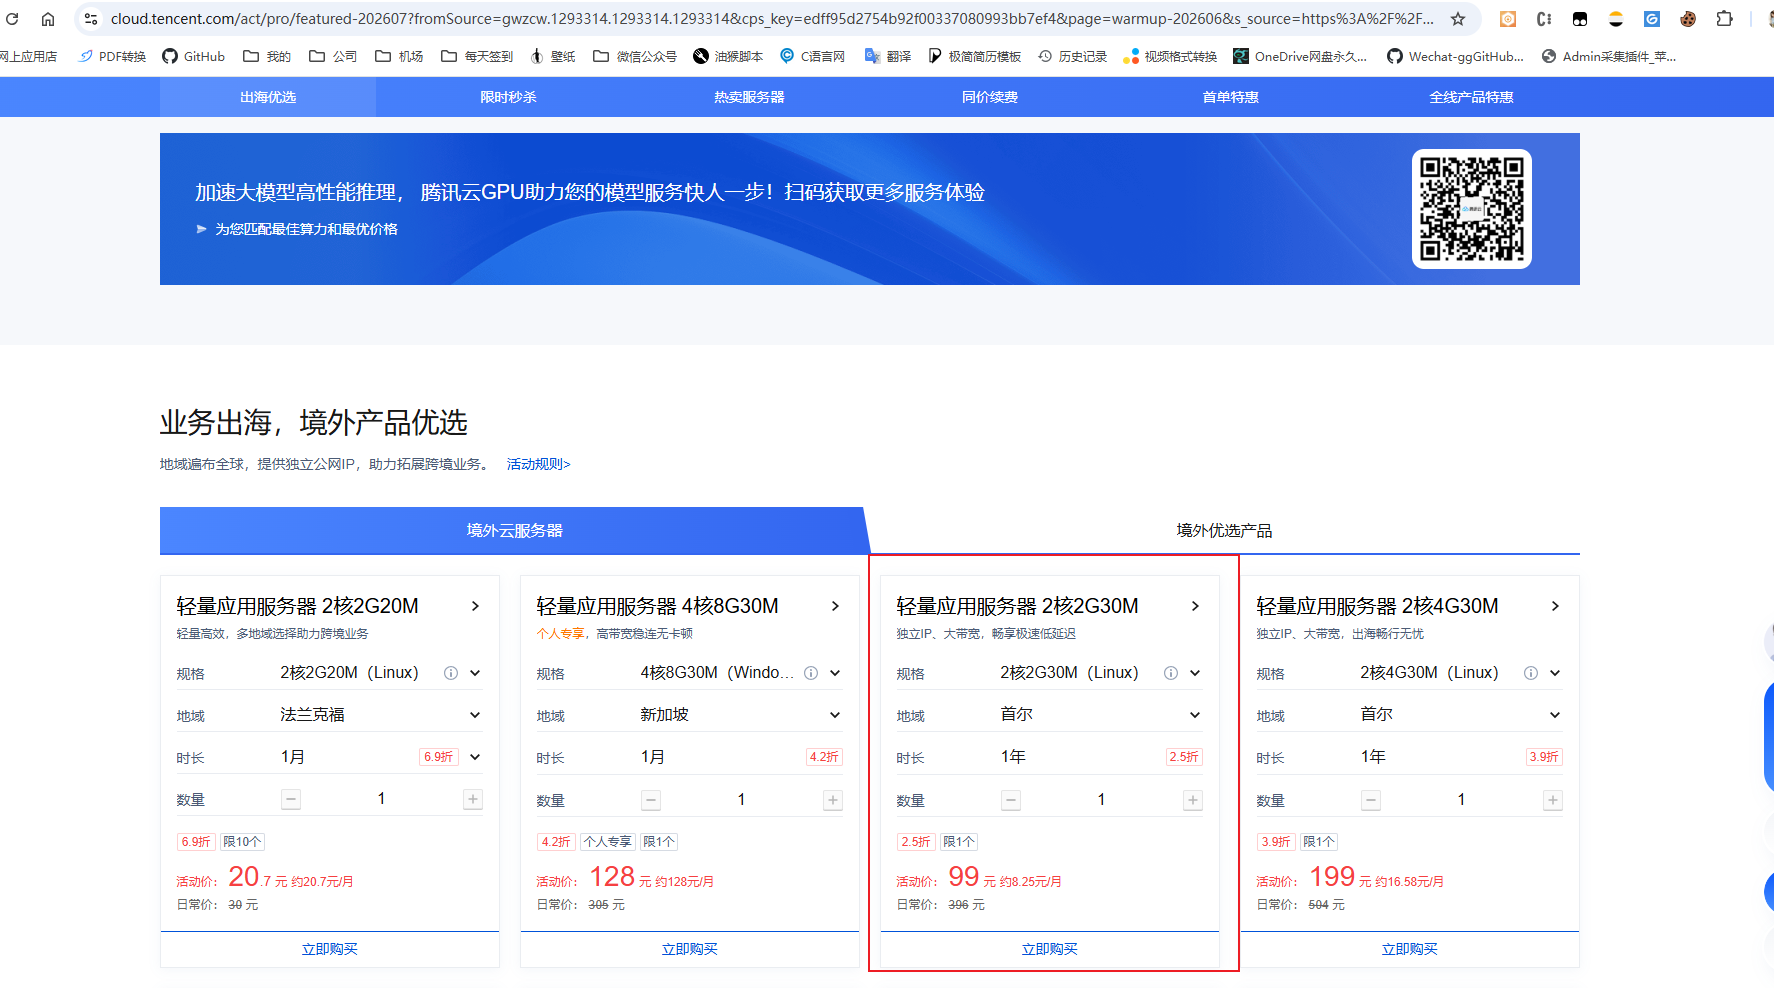Click the QR code in the GPU banner
Viewport: 1774px width, 988px height.
pos(1472,209)
